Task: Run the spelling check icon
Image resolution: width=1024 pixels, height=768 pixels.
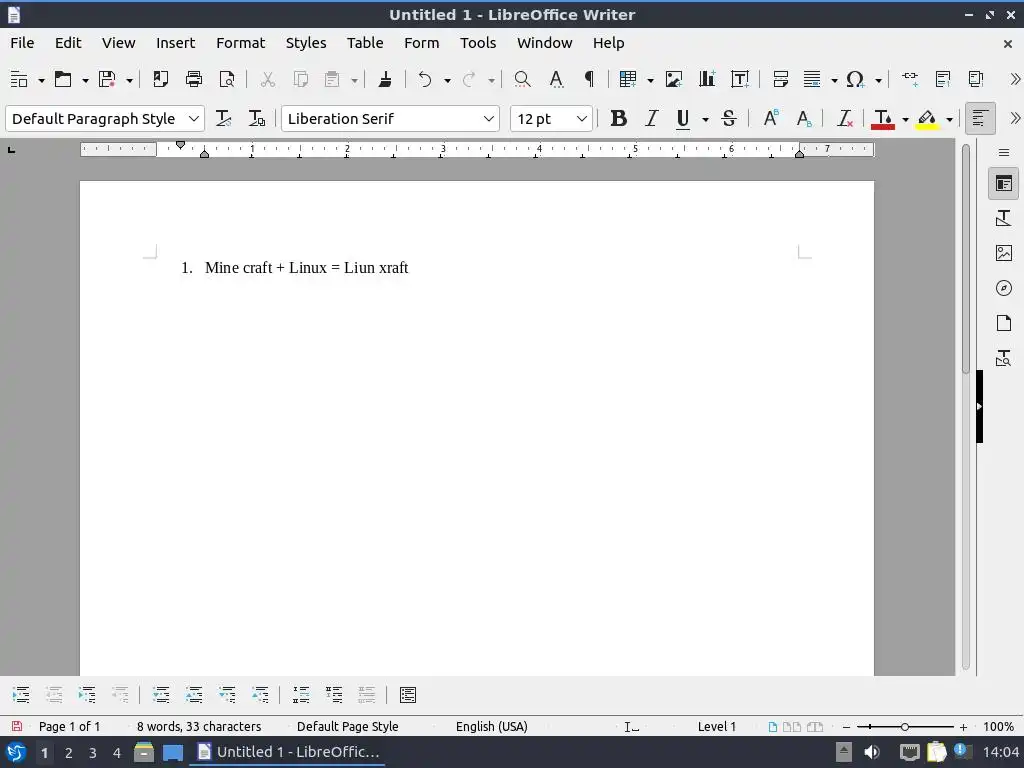Action: (x=556, y=80)
